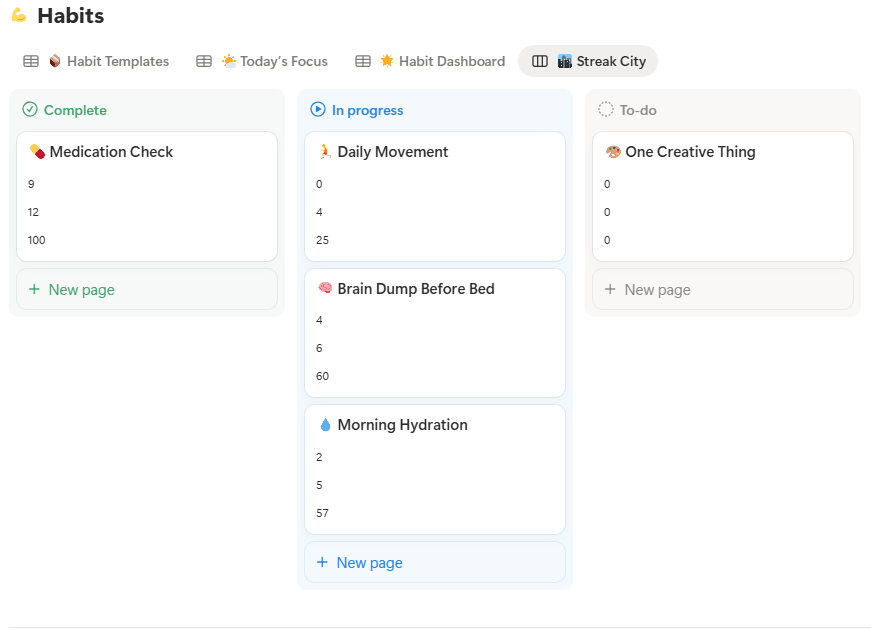Open the Morning Hydration card title
The height and width of the screenshot is (629, 871).
[403, 425]
